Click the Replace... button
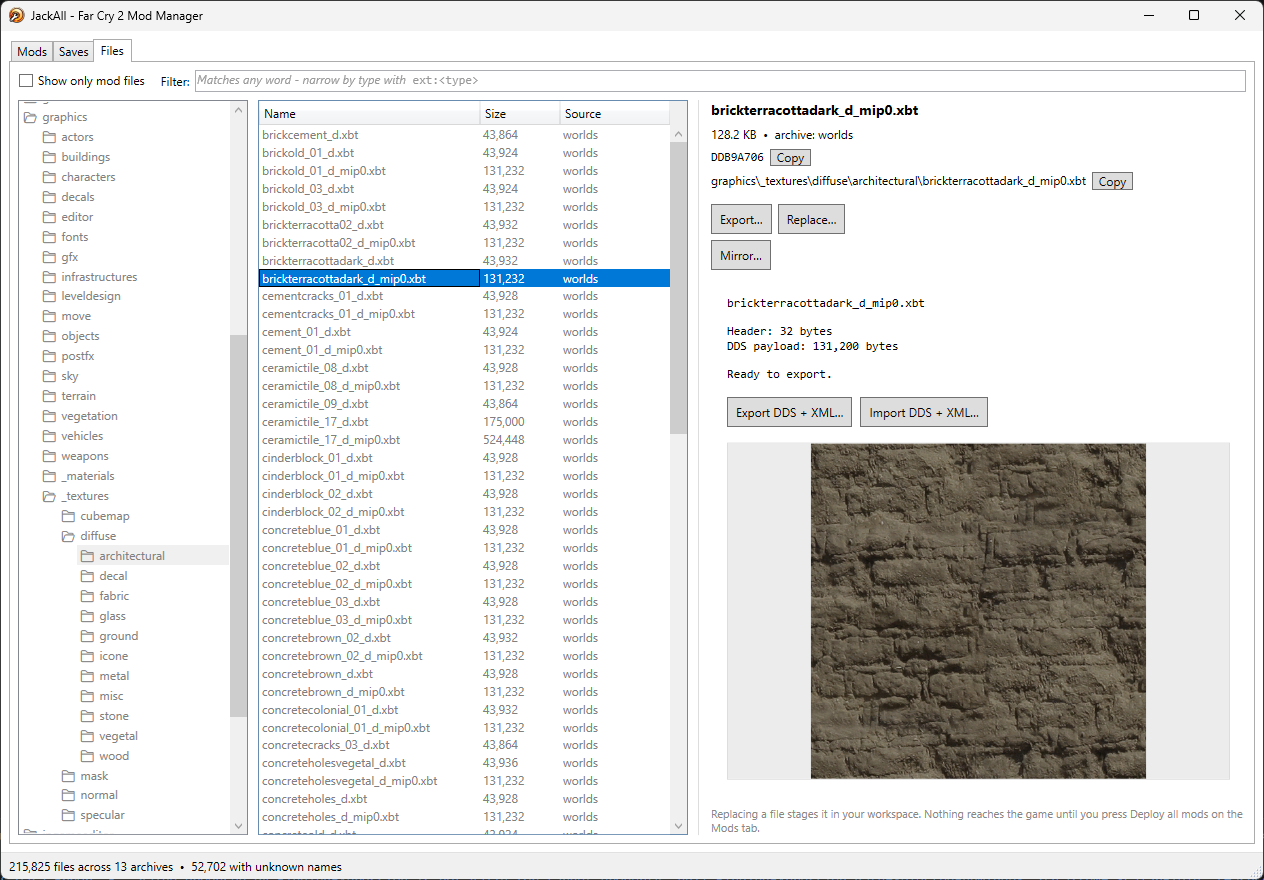The image size is (1264, 880). point(811,220)
